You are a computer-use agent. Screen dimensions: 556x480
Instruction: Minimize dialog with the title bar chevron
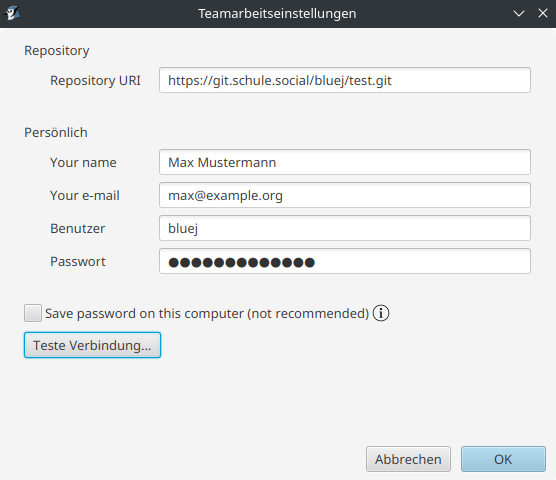(519, 13)
